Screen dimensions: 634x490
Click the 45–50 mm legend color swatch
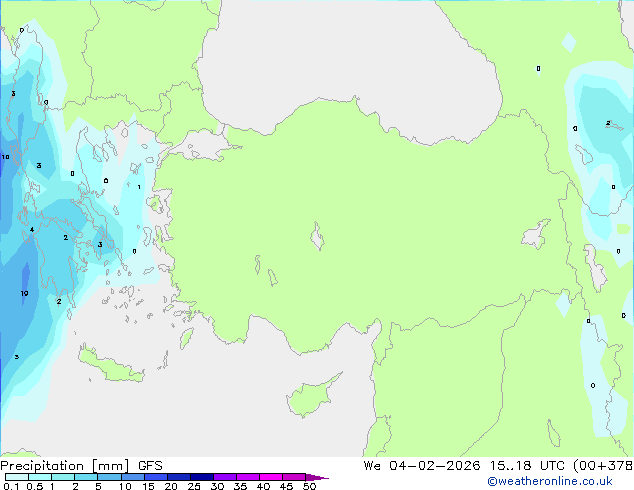coord(294,477)
